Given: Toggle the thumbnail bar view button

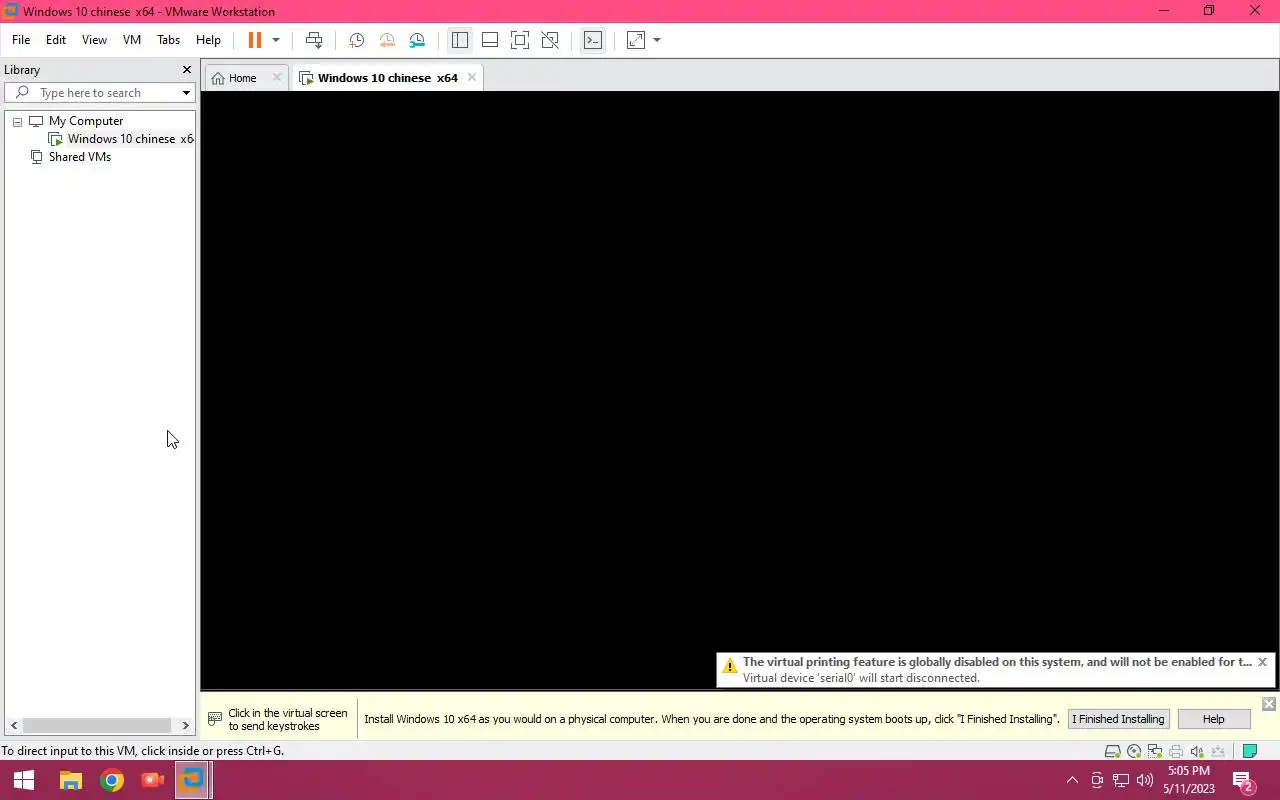Looking at the screenshot, I should pyautogui.click(x=490, y=40).
